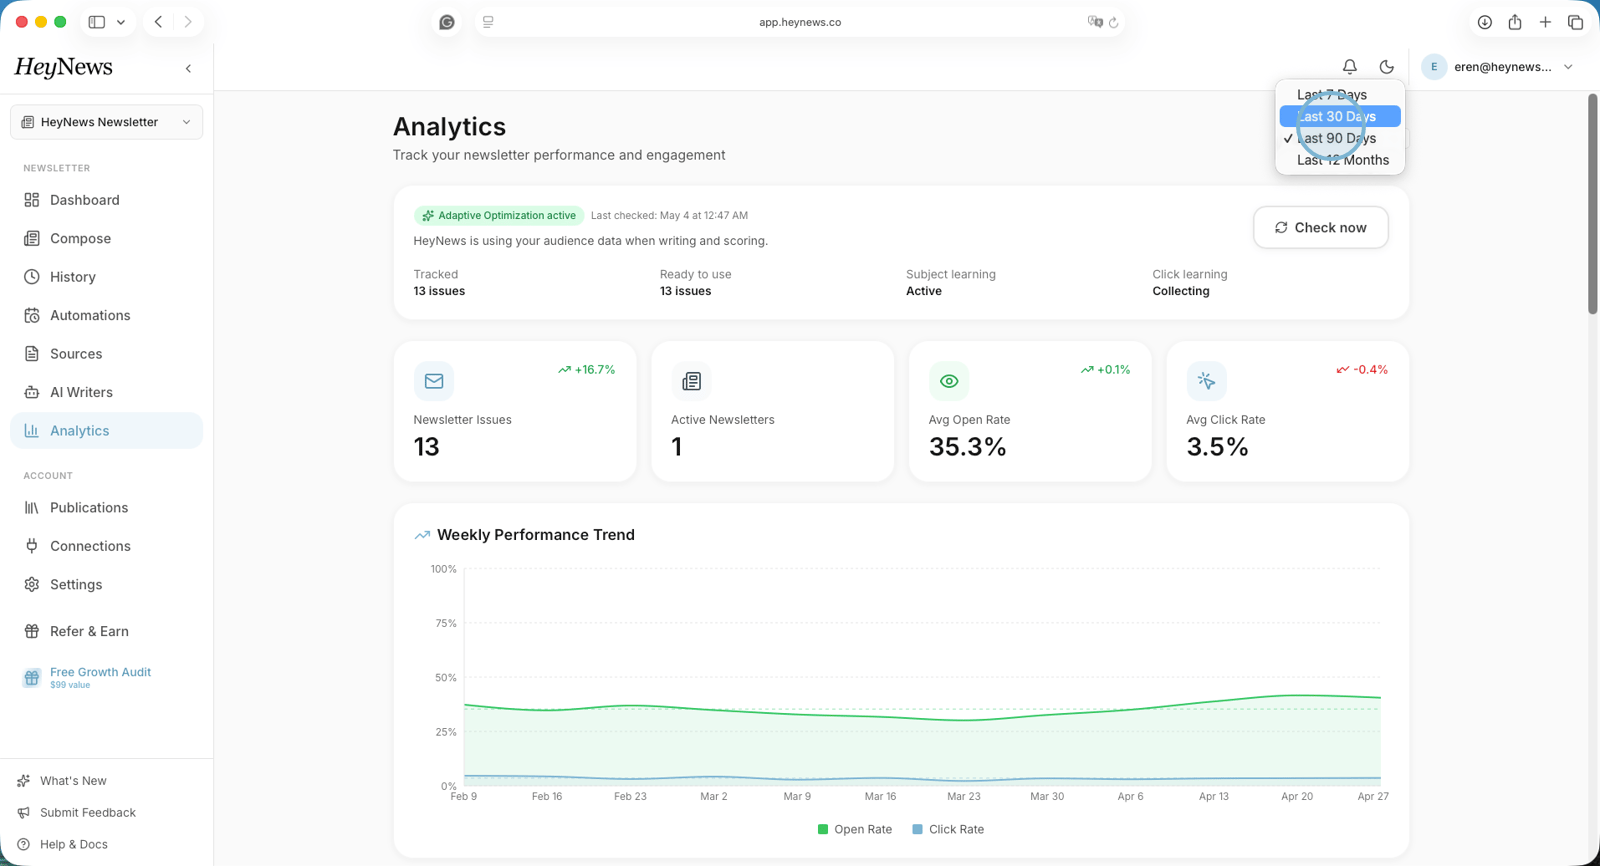Open the page reader view icon

click(488, 22)
